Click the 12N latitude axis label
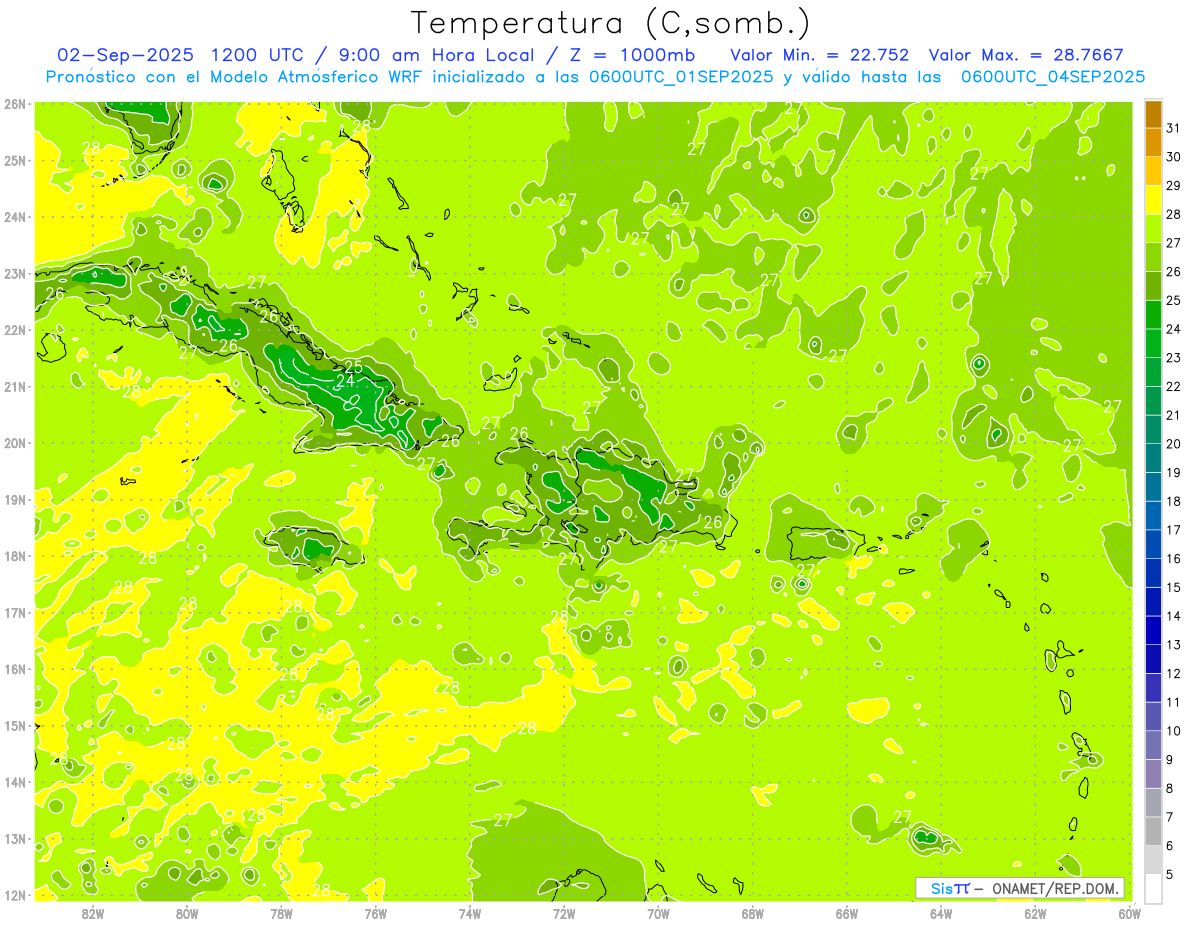The image size is (1200, 927). click(x=14, y=895)
